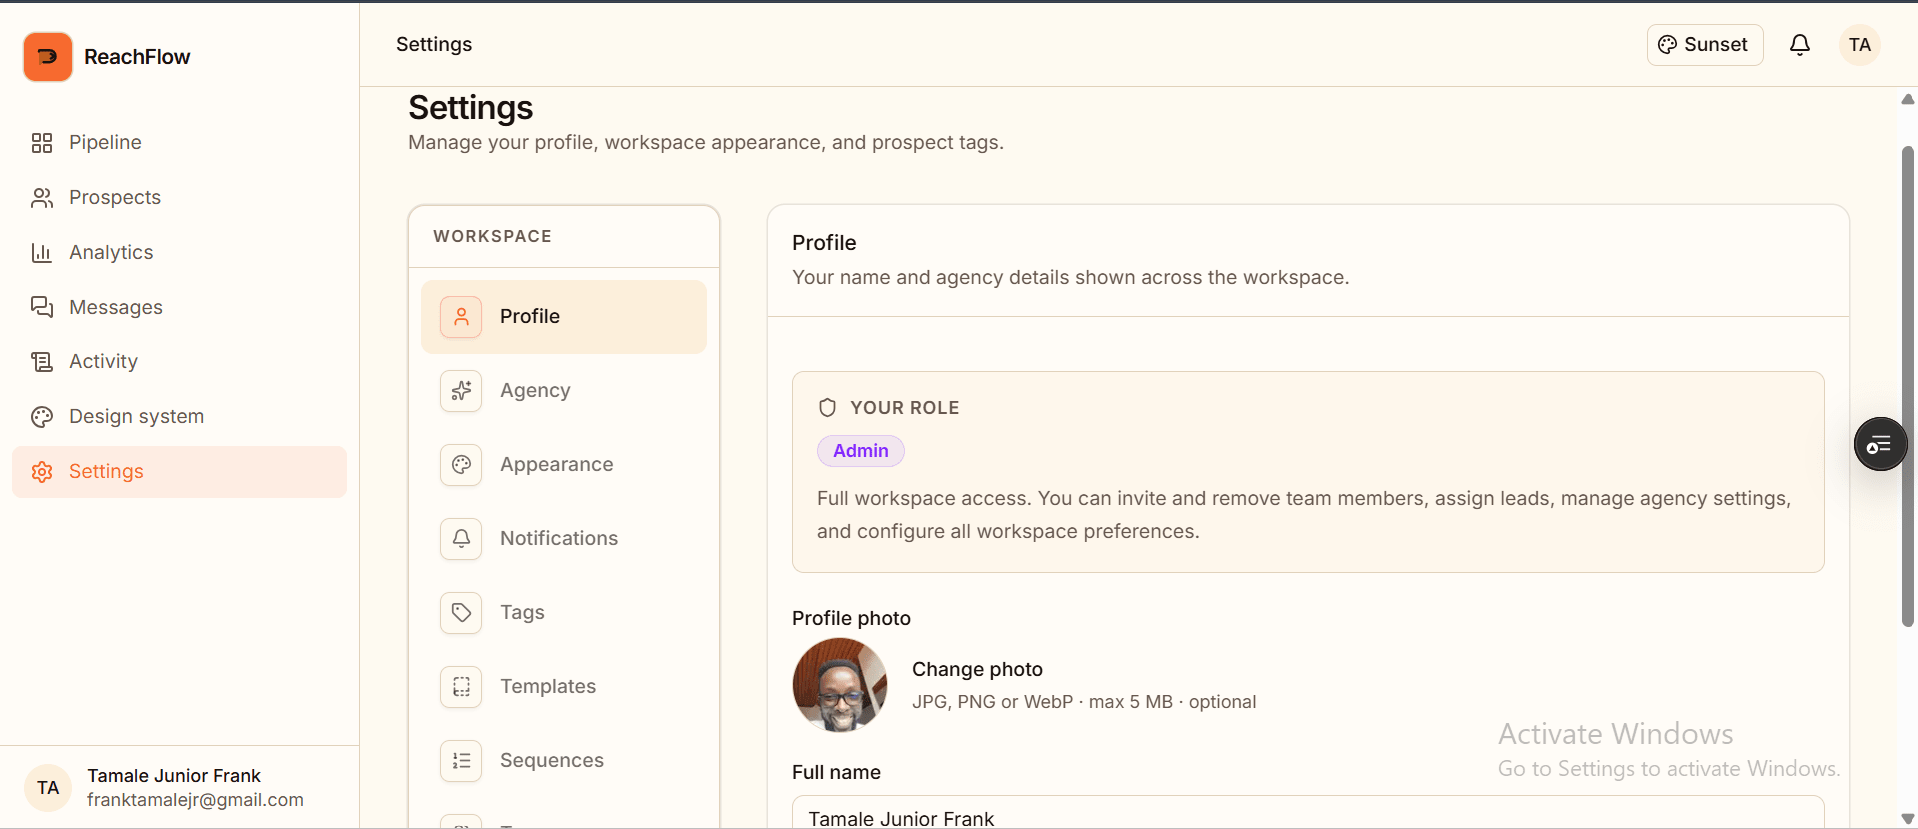The image size is (1918, 829).
Task: Click the Activity sidebar icon
Action: coord(42,361)
